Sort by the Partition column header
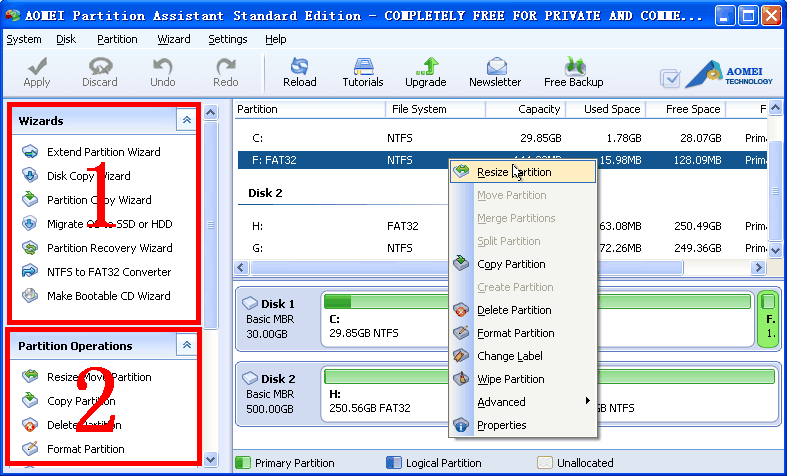 point(309,109)
